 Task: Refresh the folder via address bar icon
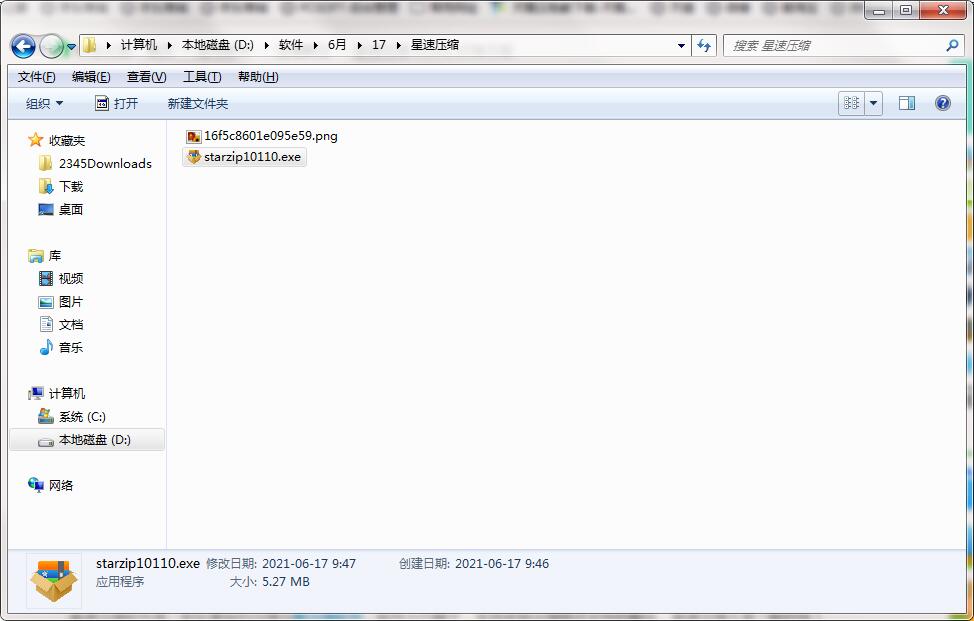(x=704, y=45)
